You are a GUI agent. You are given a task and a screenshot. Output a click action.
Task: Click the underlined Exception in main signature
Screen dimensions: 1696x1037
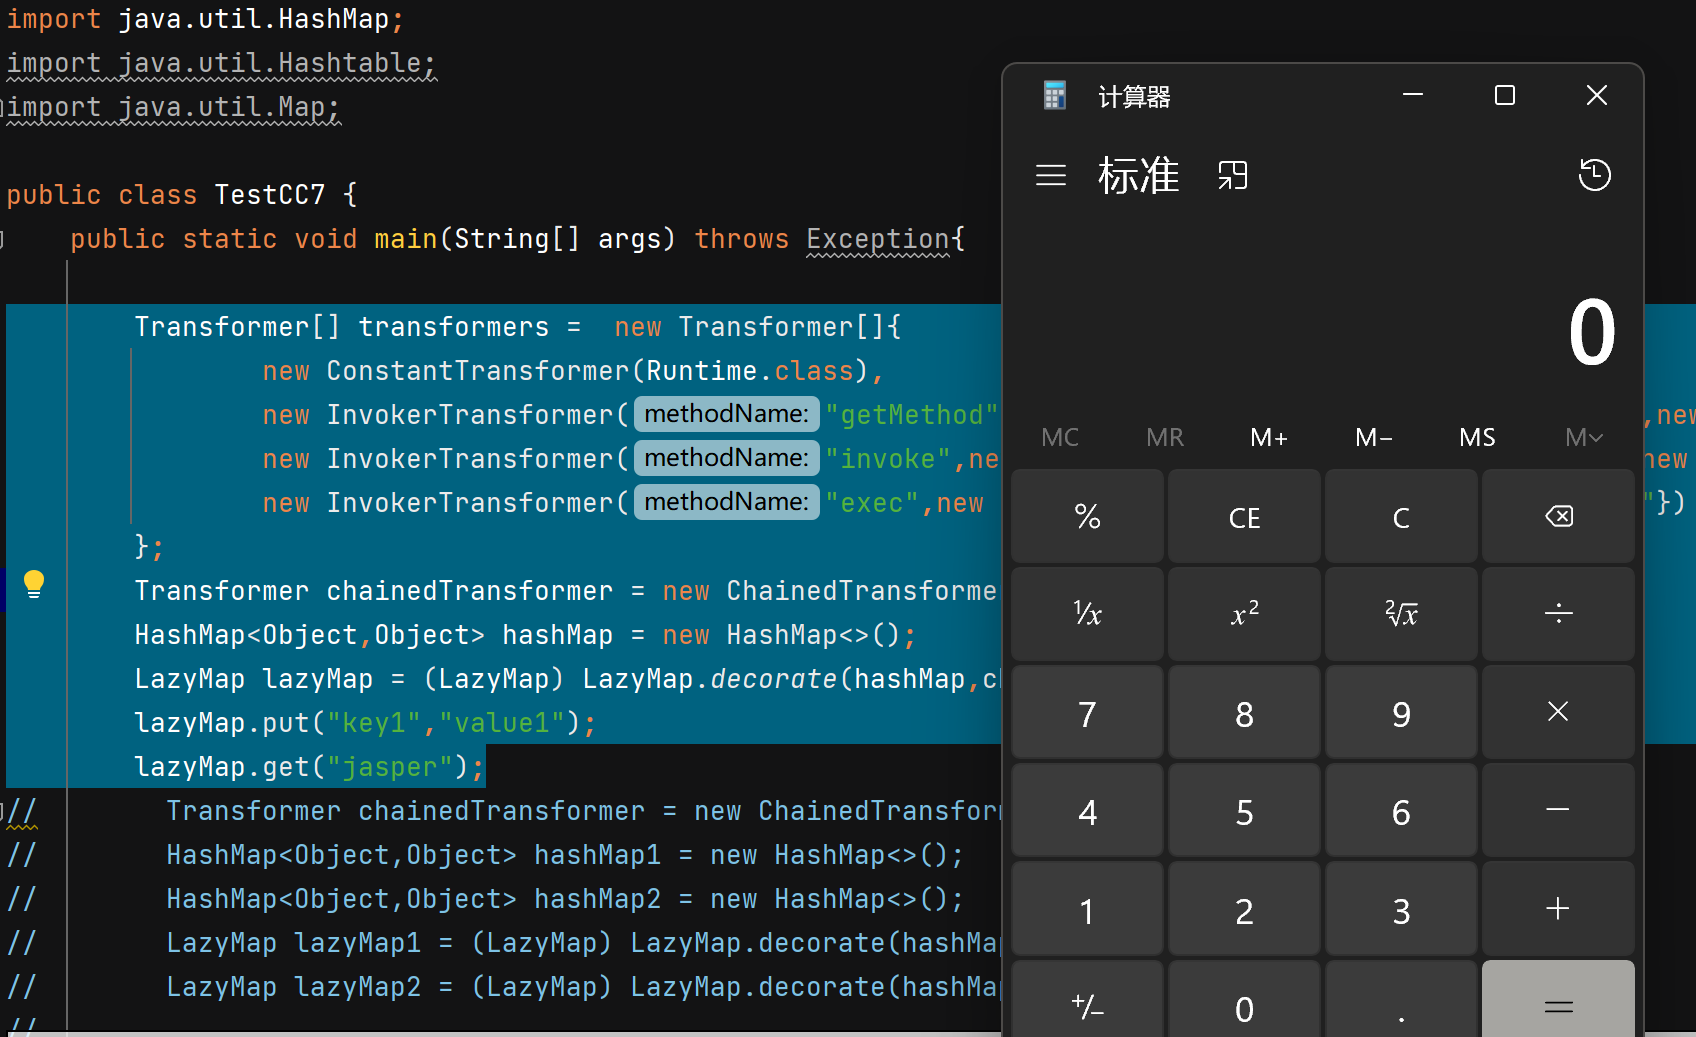coord(878,239)
